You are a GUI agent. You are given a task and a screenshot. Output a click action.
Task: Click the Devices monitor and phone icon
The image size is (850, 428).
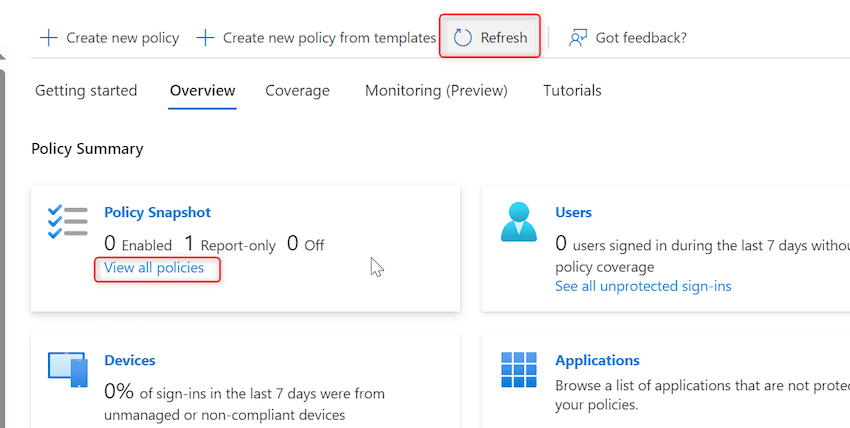pos(68,369)
